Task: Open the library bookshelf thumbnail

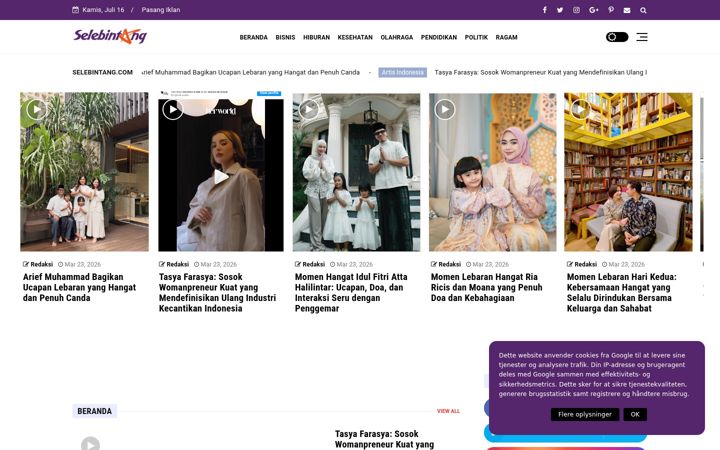Action: click(628, 172)
